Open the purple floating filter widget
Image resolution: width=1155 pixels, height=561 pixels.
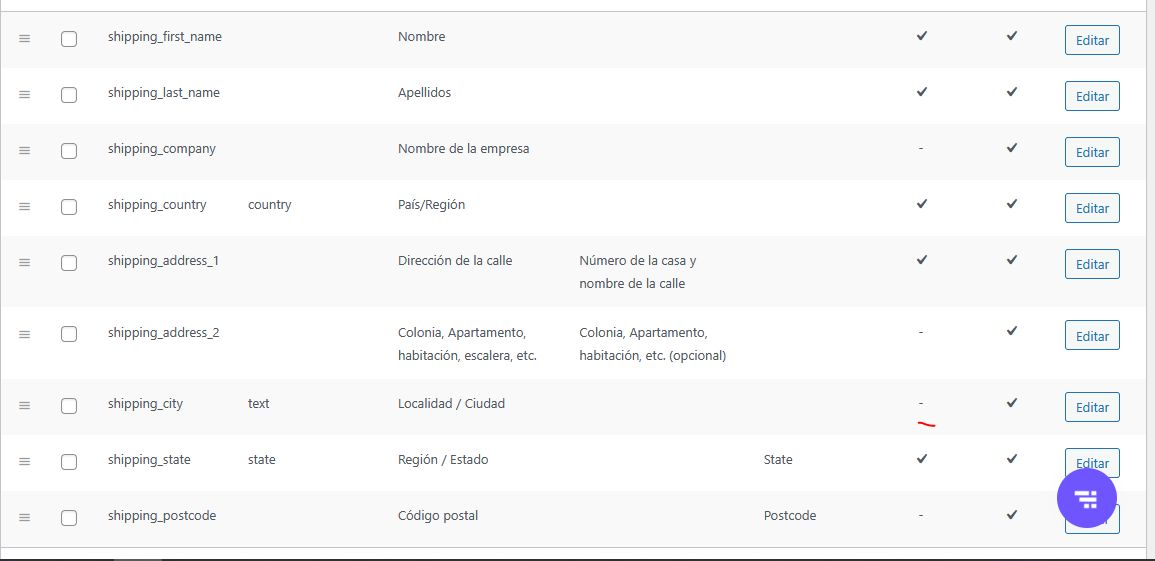[1086, 498]
